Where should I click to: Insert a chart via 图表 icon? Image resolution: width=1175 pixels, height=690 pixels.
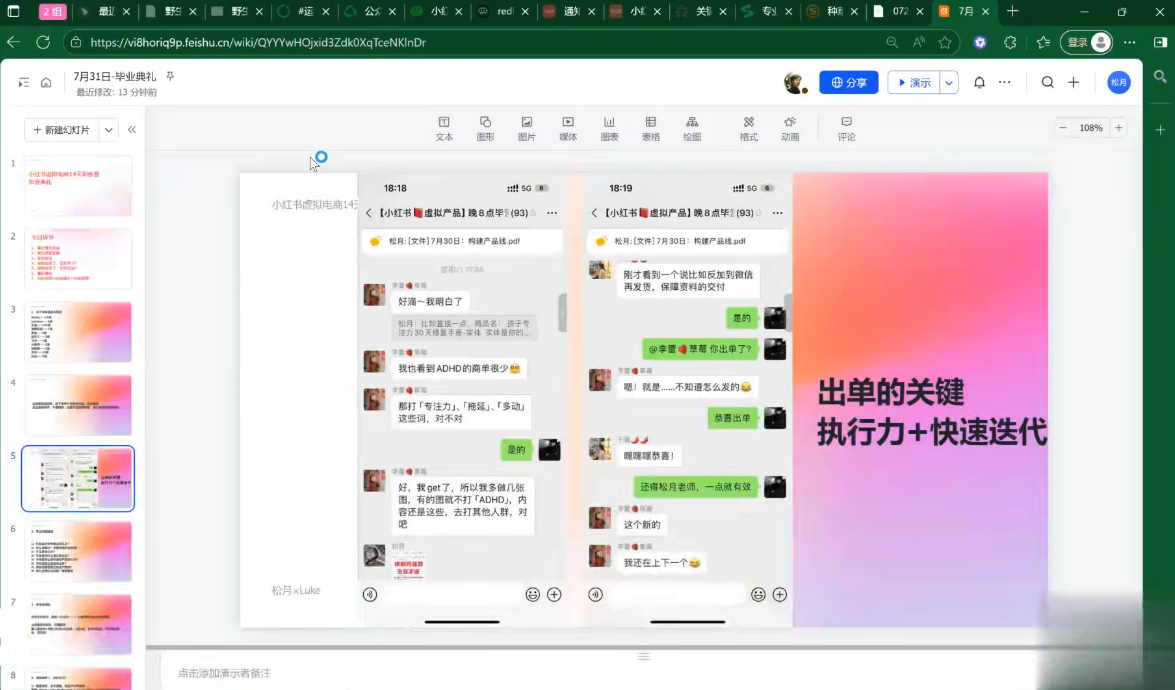tap(609, 128)
